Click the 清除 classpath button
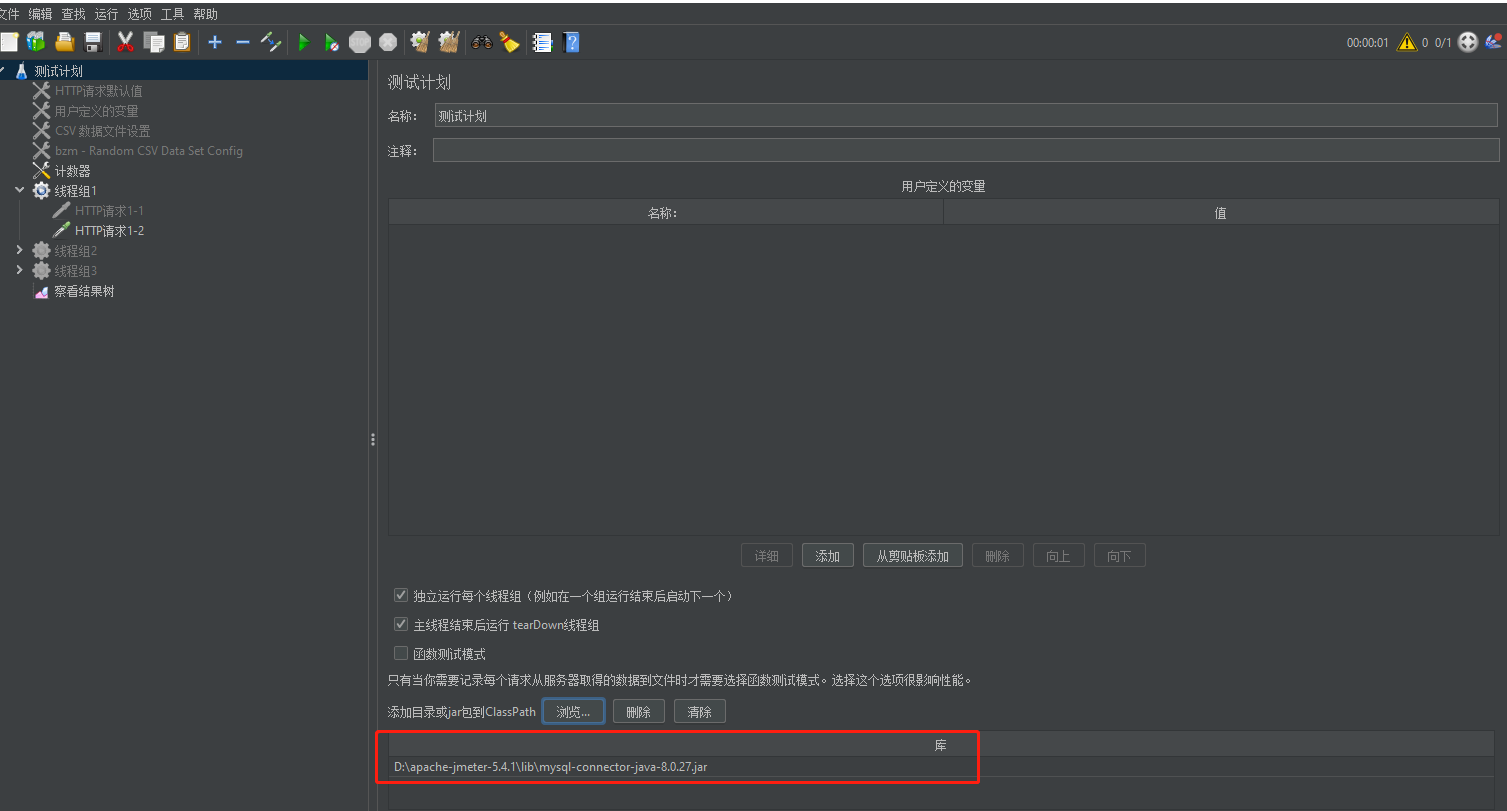The height and width of the screenshot is (811, 1507). click(700, 712)
